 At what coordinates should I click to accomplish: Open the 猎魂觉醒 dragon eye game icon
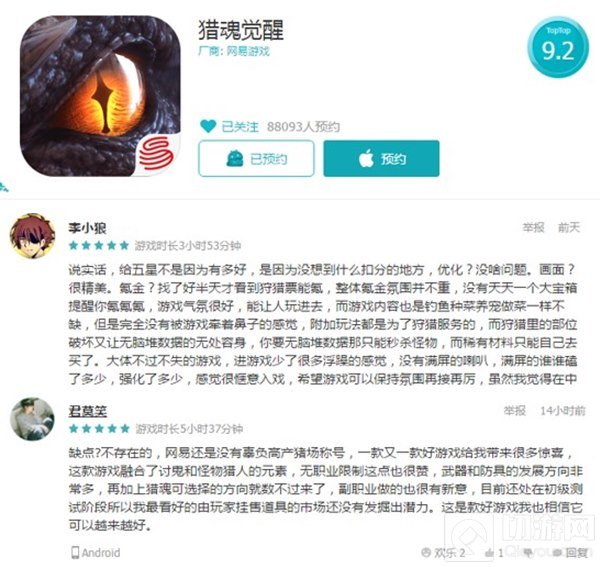click(x=100, y=96)
